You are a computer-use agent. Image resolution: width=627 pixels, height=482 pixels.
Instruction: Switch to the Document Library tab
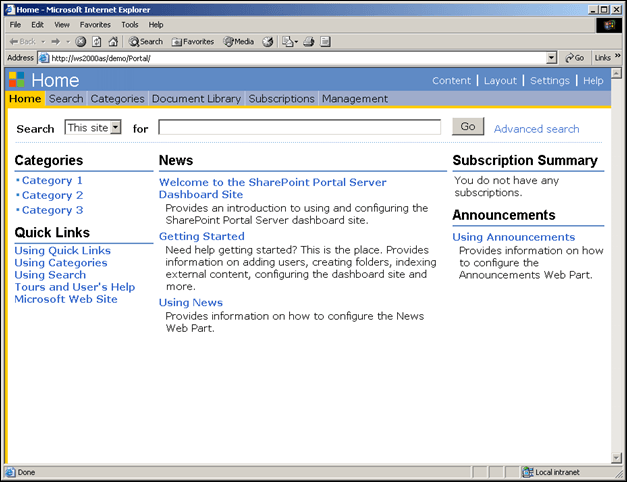point(196,99)
